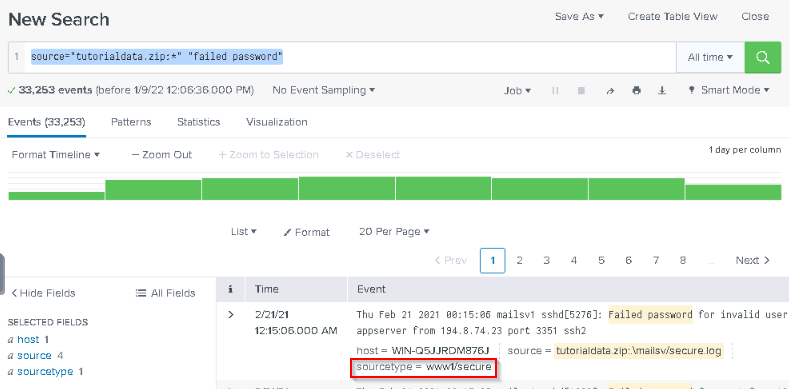Image resolution: width=789 pixels, height=389 pixels.
Task: Stop the search job
Action: [x=581, y=91]
